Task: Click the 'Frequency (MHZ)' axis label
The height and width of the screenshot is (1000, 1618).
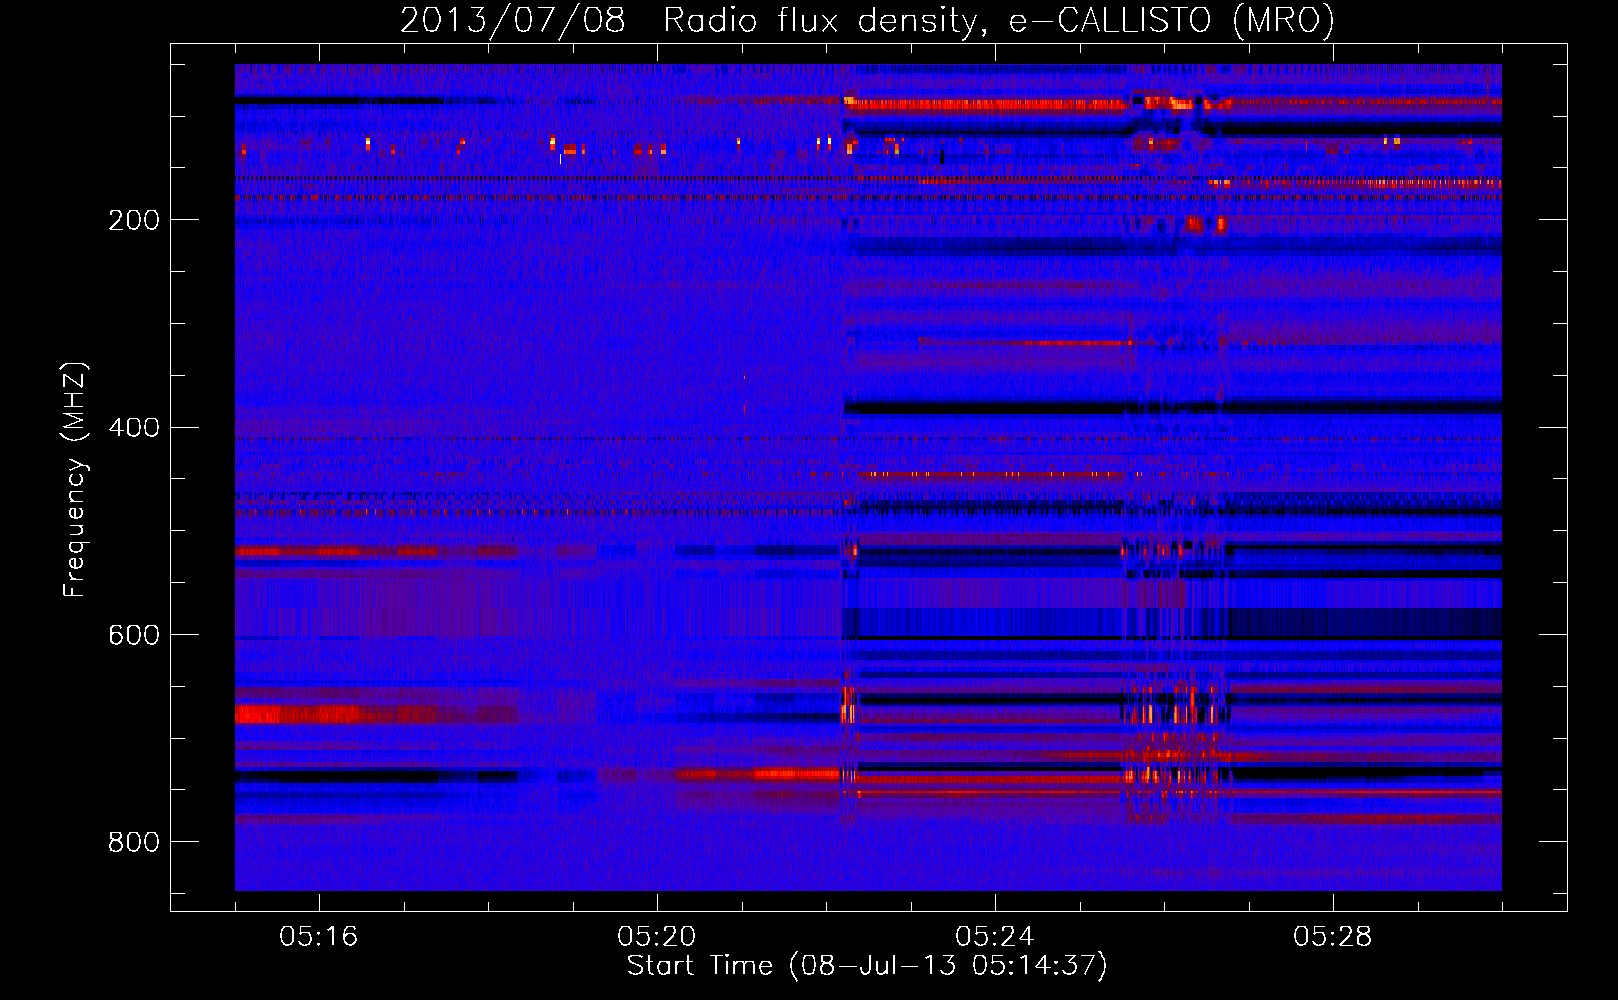Action: pyautogui.click(x=75, y=480)
